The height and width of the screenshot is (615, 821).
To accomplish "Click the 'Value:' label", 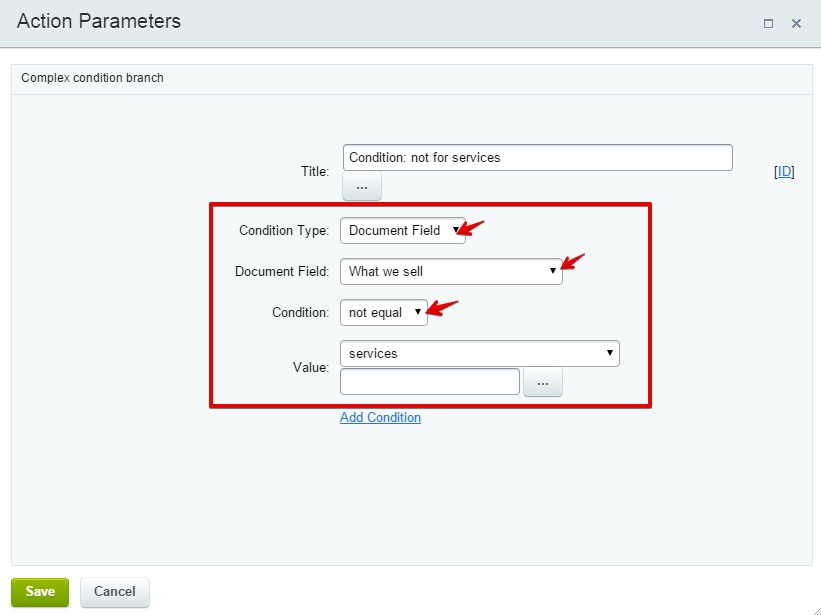I will [311, 367].
